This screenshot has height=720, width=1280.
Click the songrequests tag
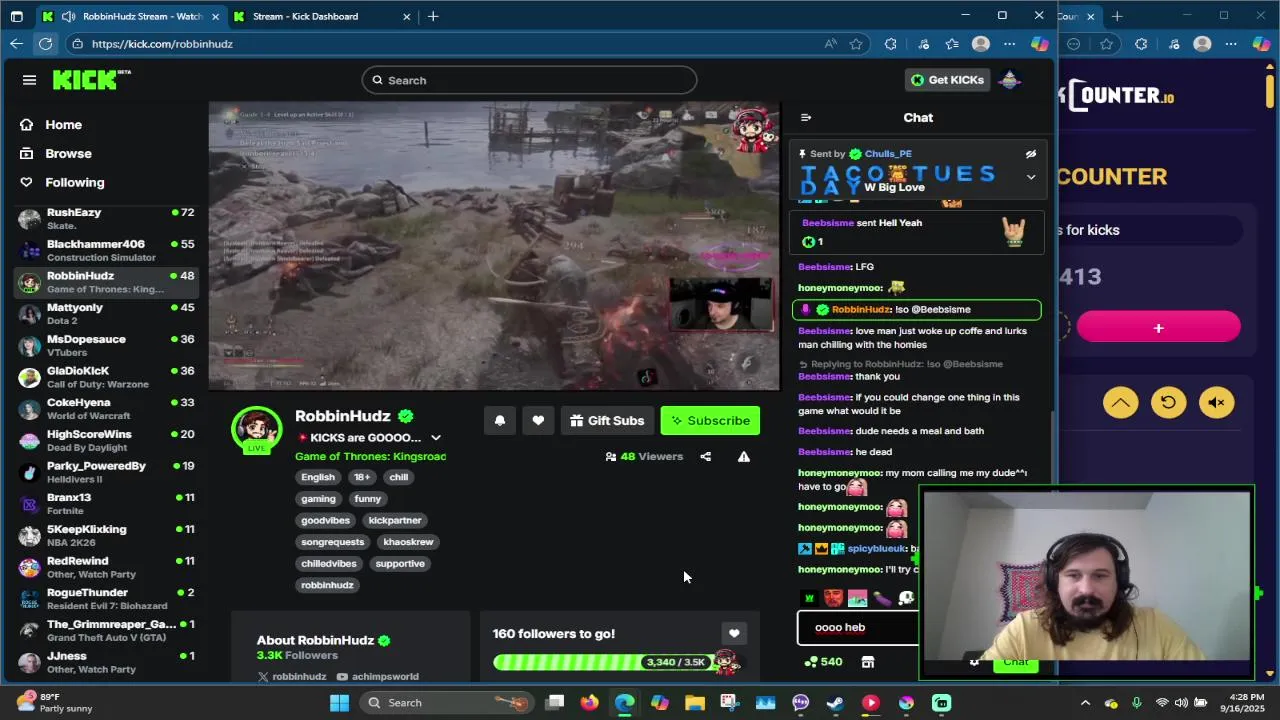coord(333,542)
